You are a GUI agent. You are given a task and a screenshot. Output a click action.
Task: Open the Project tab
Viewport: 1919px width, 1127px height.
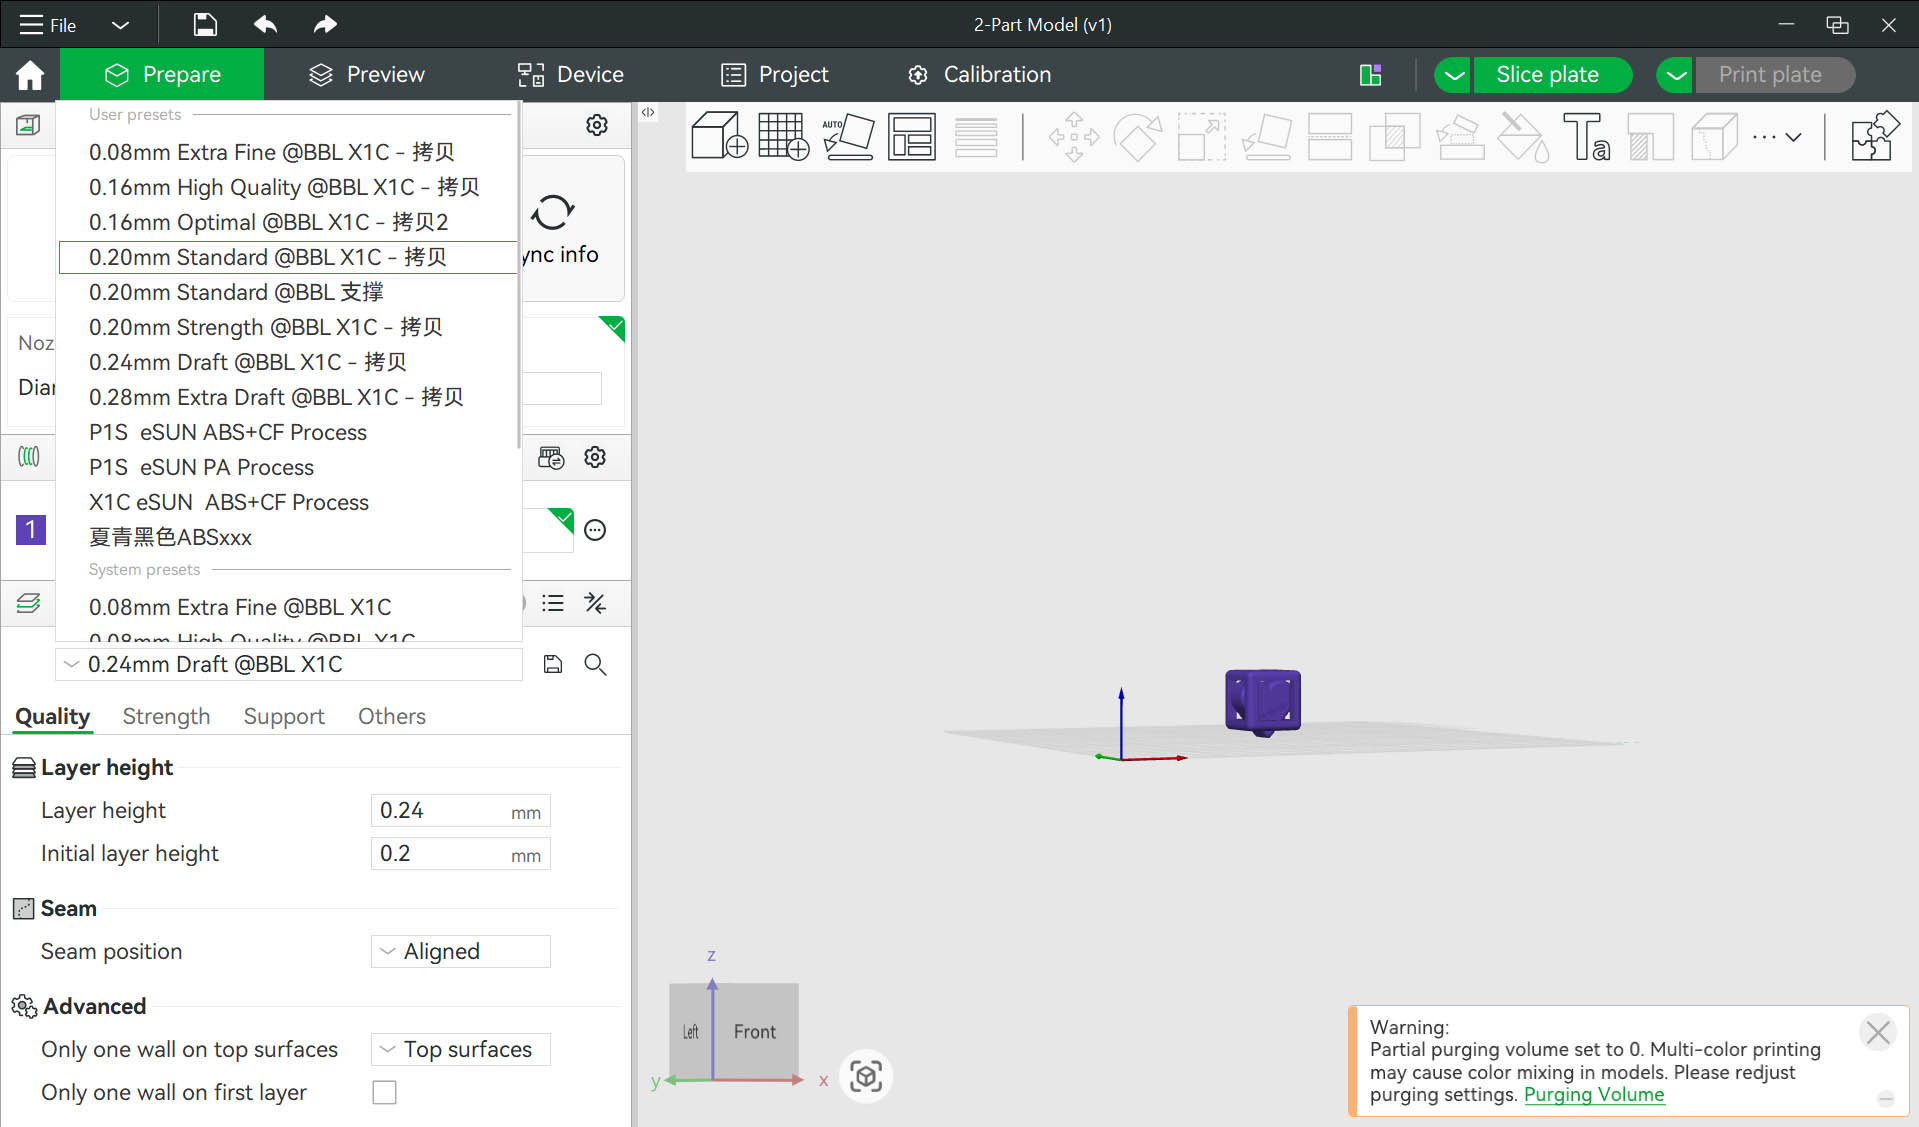coord(775,75)
